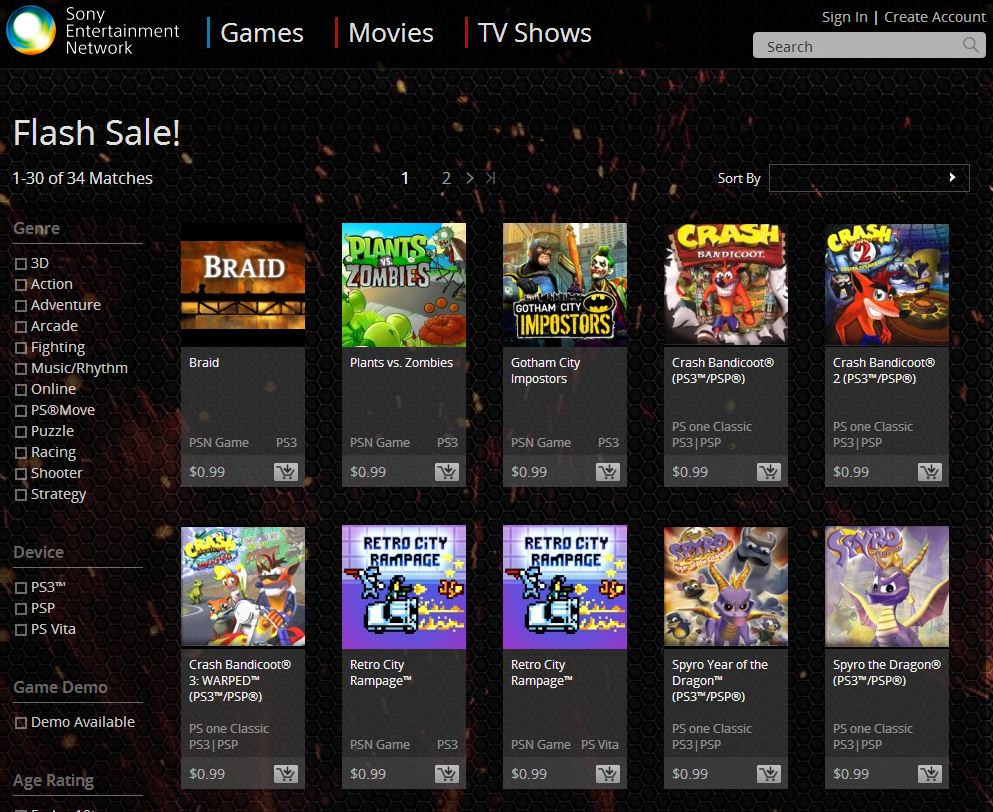
Task: Open the Braid title link
Action: tap(204, 363)
